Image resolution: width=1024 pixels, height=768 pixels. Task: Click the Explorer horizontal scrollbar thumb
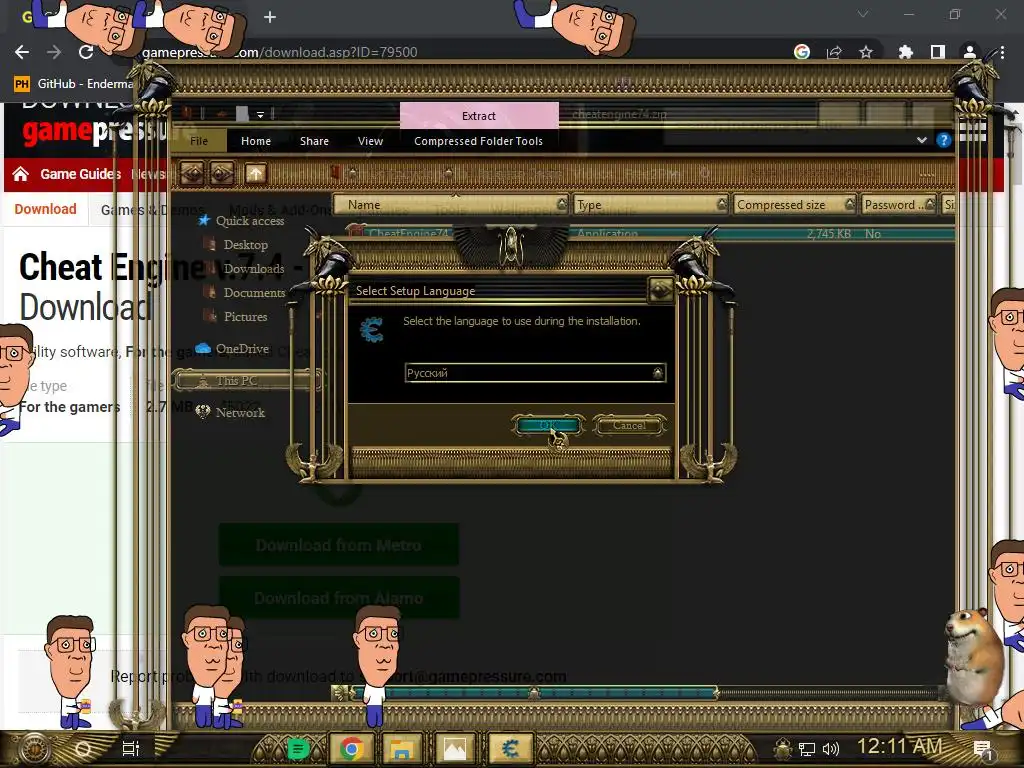[536, 693]
